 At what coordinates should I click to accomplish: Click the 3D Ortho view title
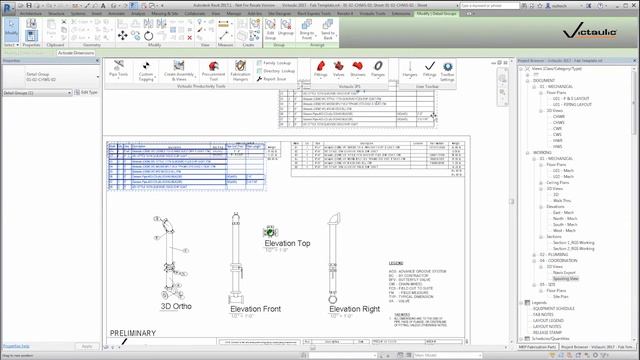pos(176,306)
